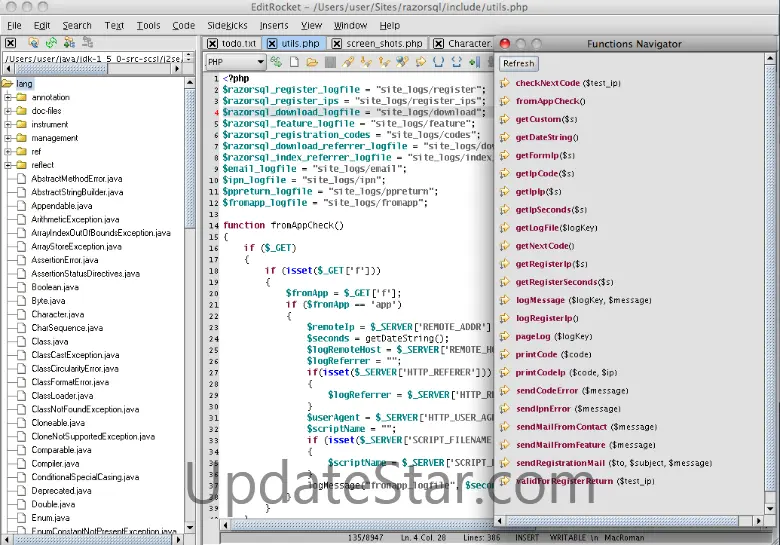Click the arrow icon beside getDateString()

(505, 137)
